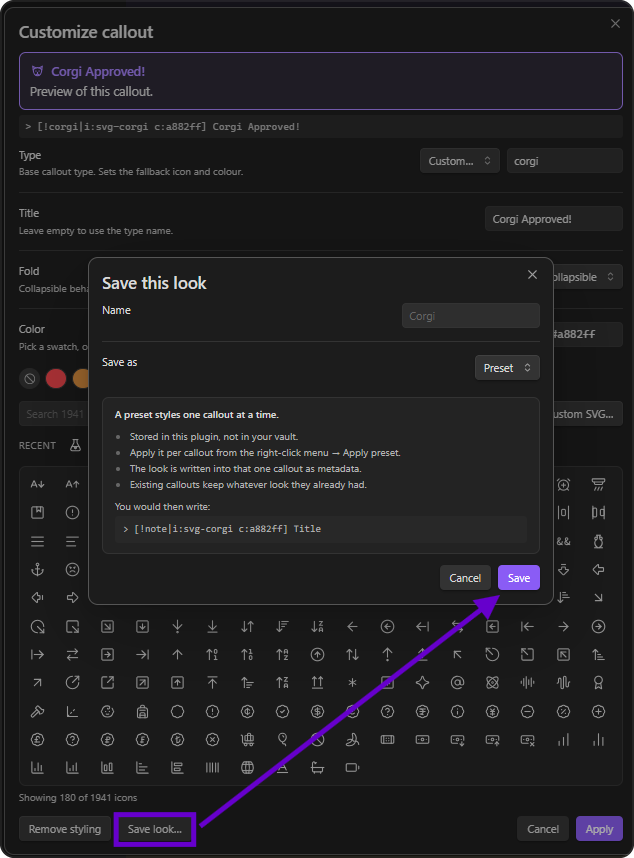Choose the battery icon
634x858 pixels.
pyautogui.click(x=352, y=768)
